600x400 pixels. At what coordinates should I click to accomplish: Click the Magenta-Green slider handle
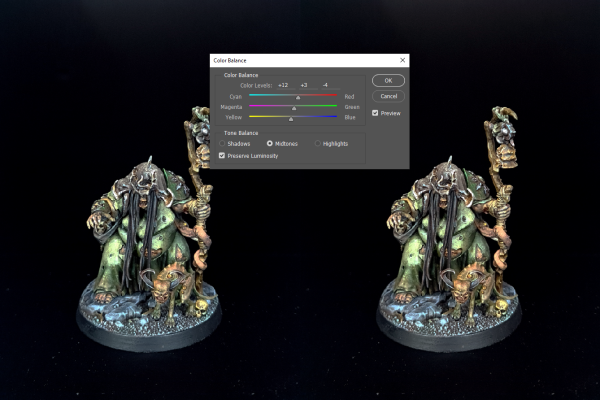294,109
